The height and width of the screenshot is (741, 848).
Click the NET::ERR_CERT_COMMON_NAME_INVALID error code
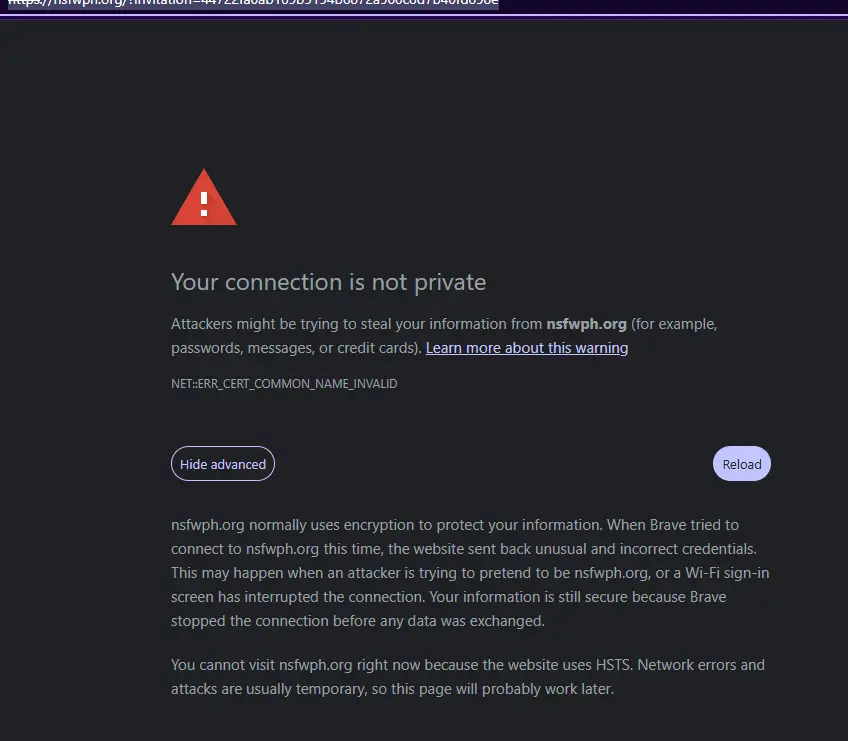pyautogui.click(x=284, y=383)
